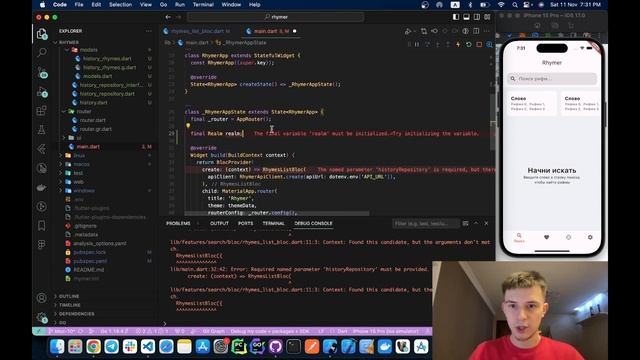Expand the DEPENDENCIES section
The image size is (640, 360).
76,314
